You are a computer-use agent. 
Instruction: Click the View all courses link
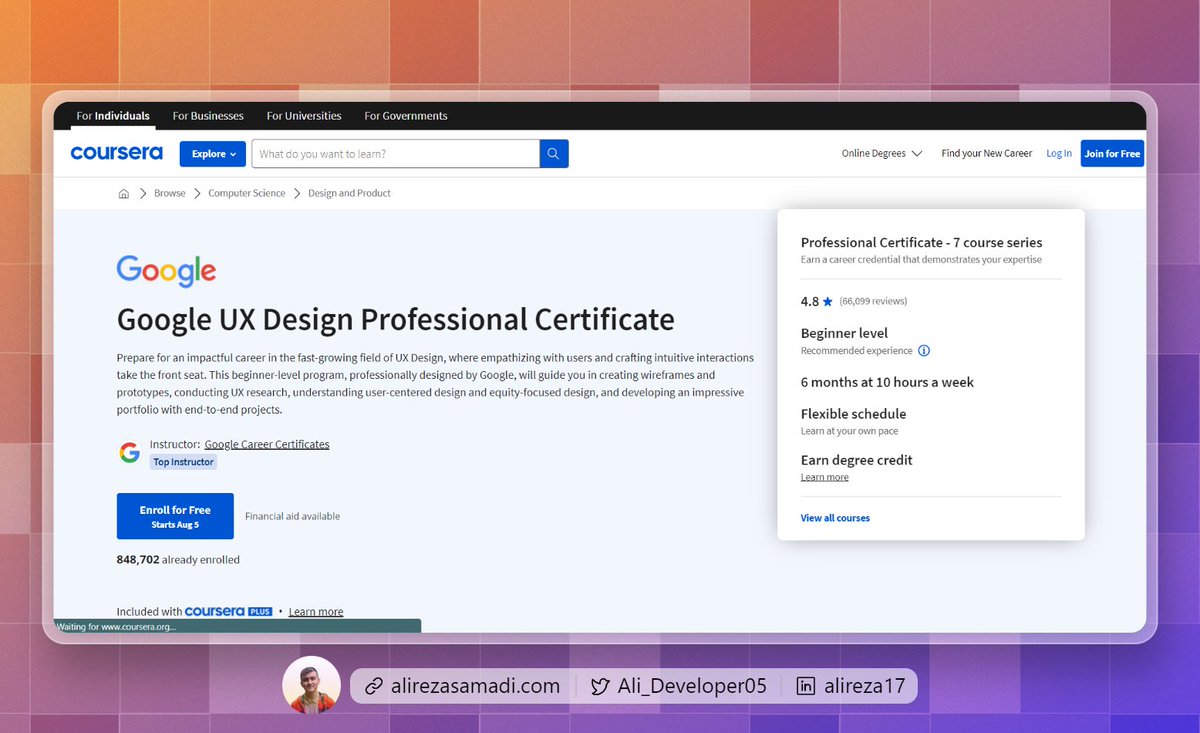coord(835,518)
